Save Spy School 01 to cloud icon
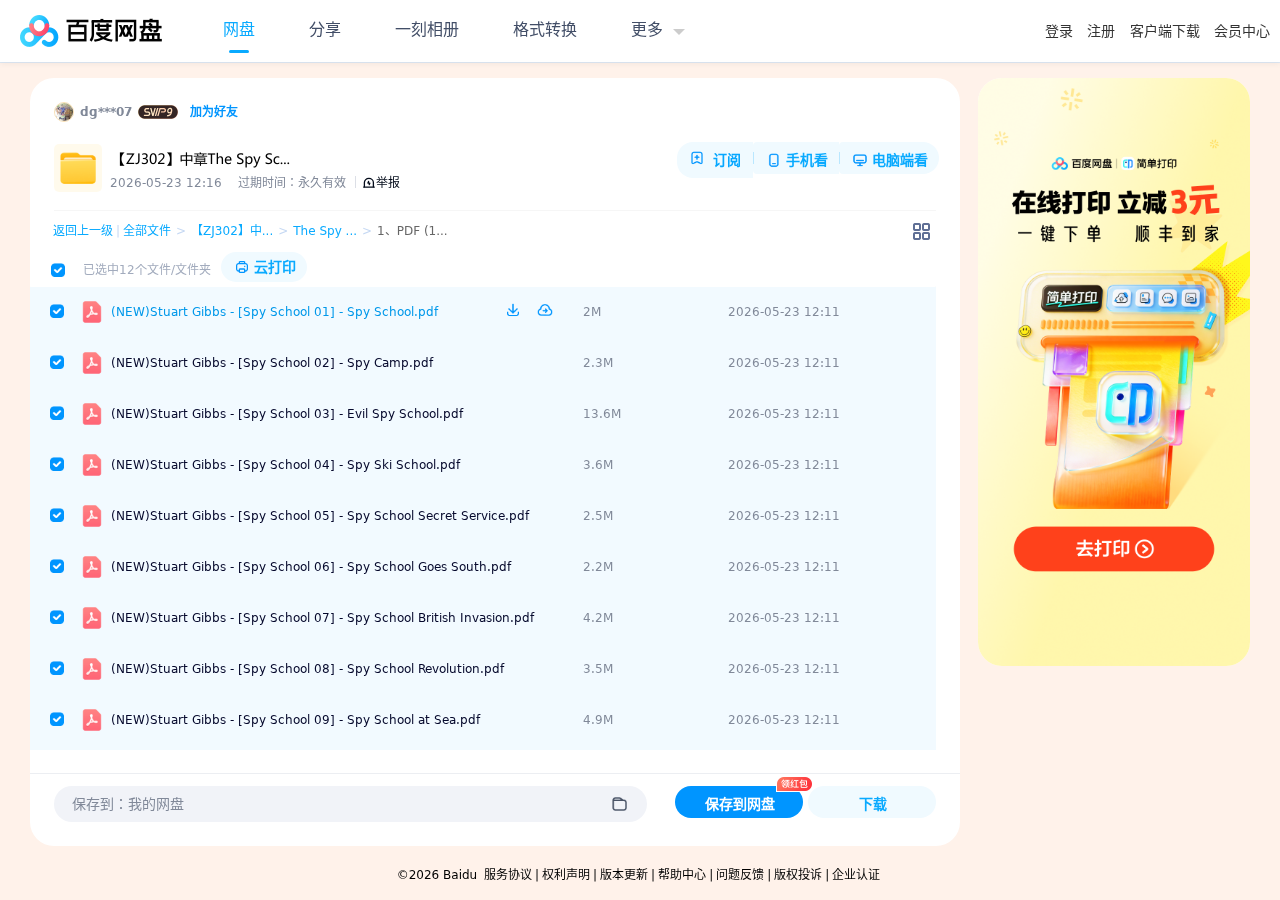 coord(545,311)
